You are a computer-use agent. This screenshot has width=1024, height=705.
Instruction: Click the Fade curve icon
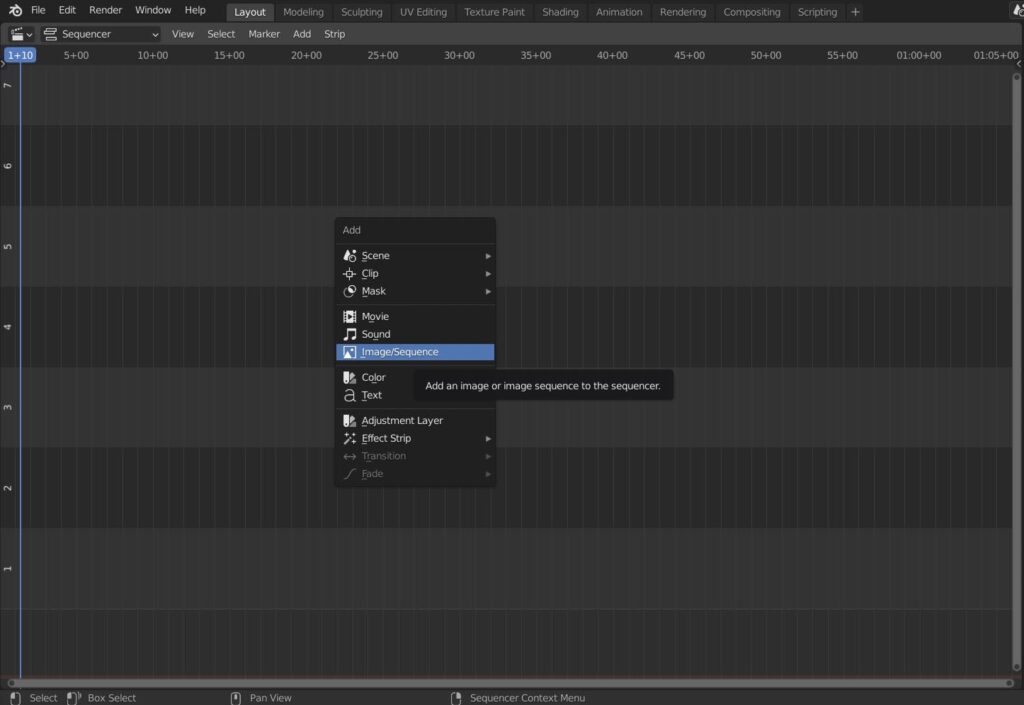tap(349, 474)
